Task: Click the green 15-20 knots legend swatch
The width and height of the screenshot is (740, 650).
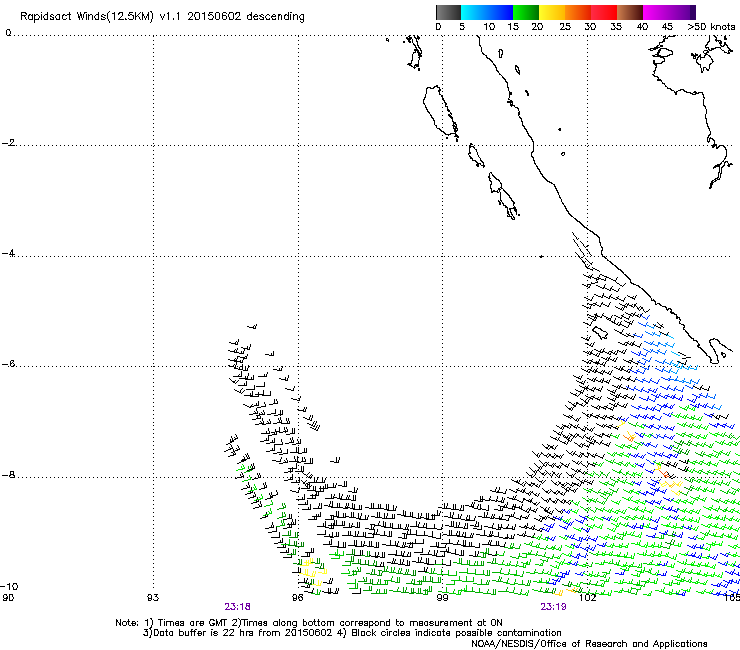Action: 526,12
